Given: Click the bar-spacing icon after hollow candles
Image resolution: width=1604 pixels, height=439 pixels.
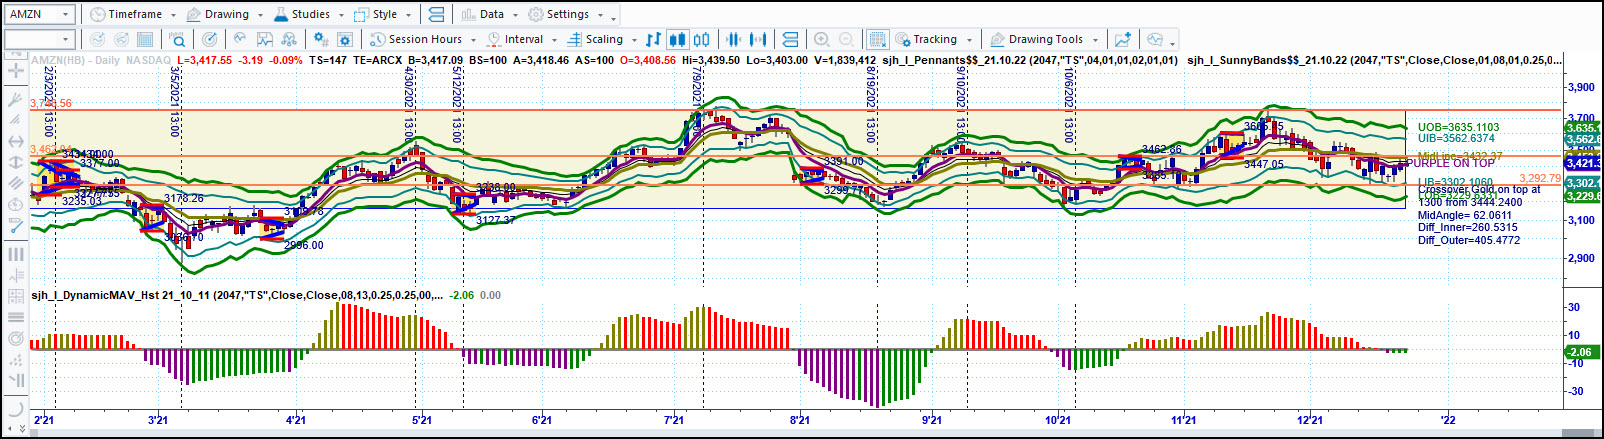Looking at the screenshot, I should (x=733, y=39).
